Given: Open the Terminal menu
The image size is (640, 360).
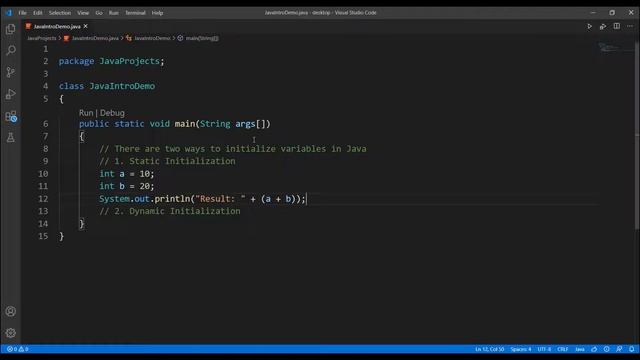Looking at the screenshot, I should [x=135, y=13].
